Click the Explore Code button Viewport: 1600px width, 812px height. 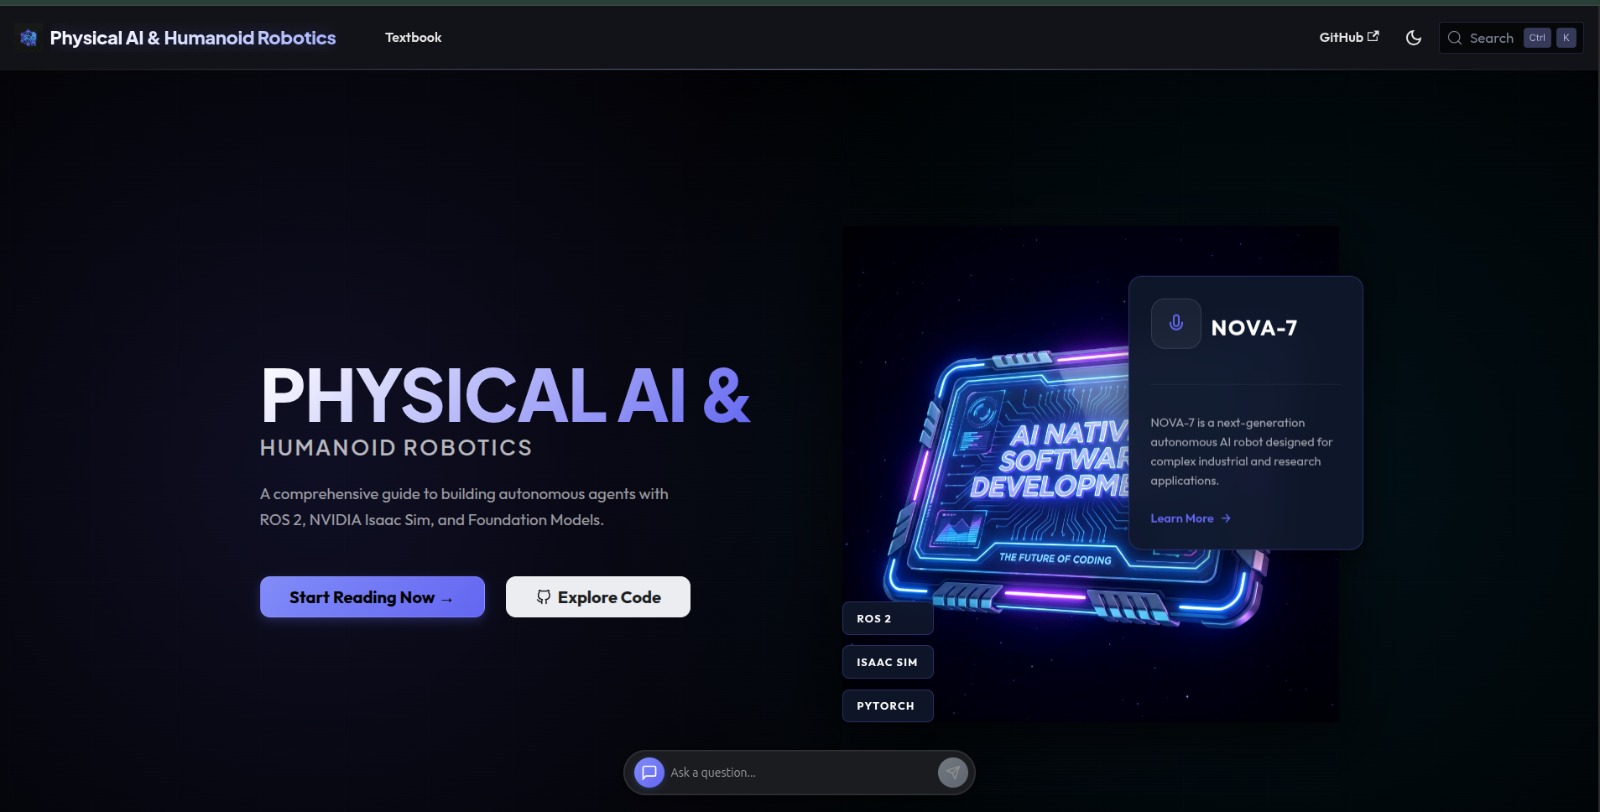[598, 597]
